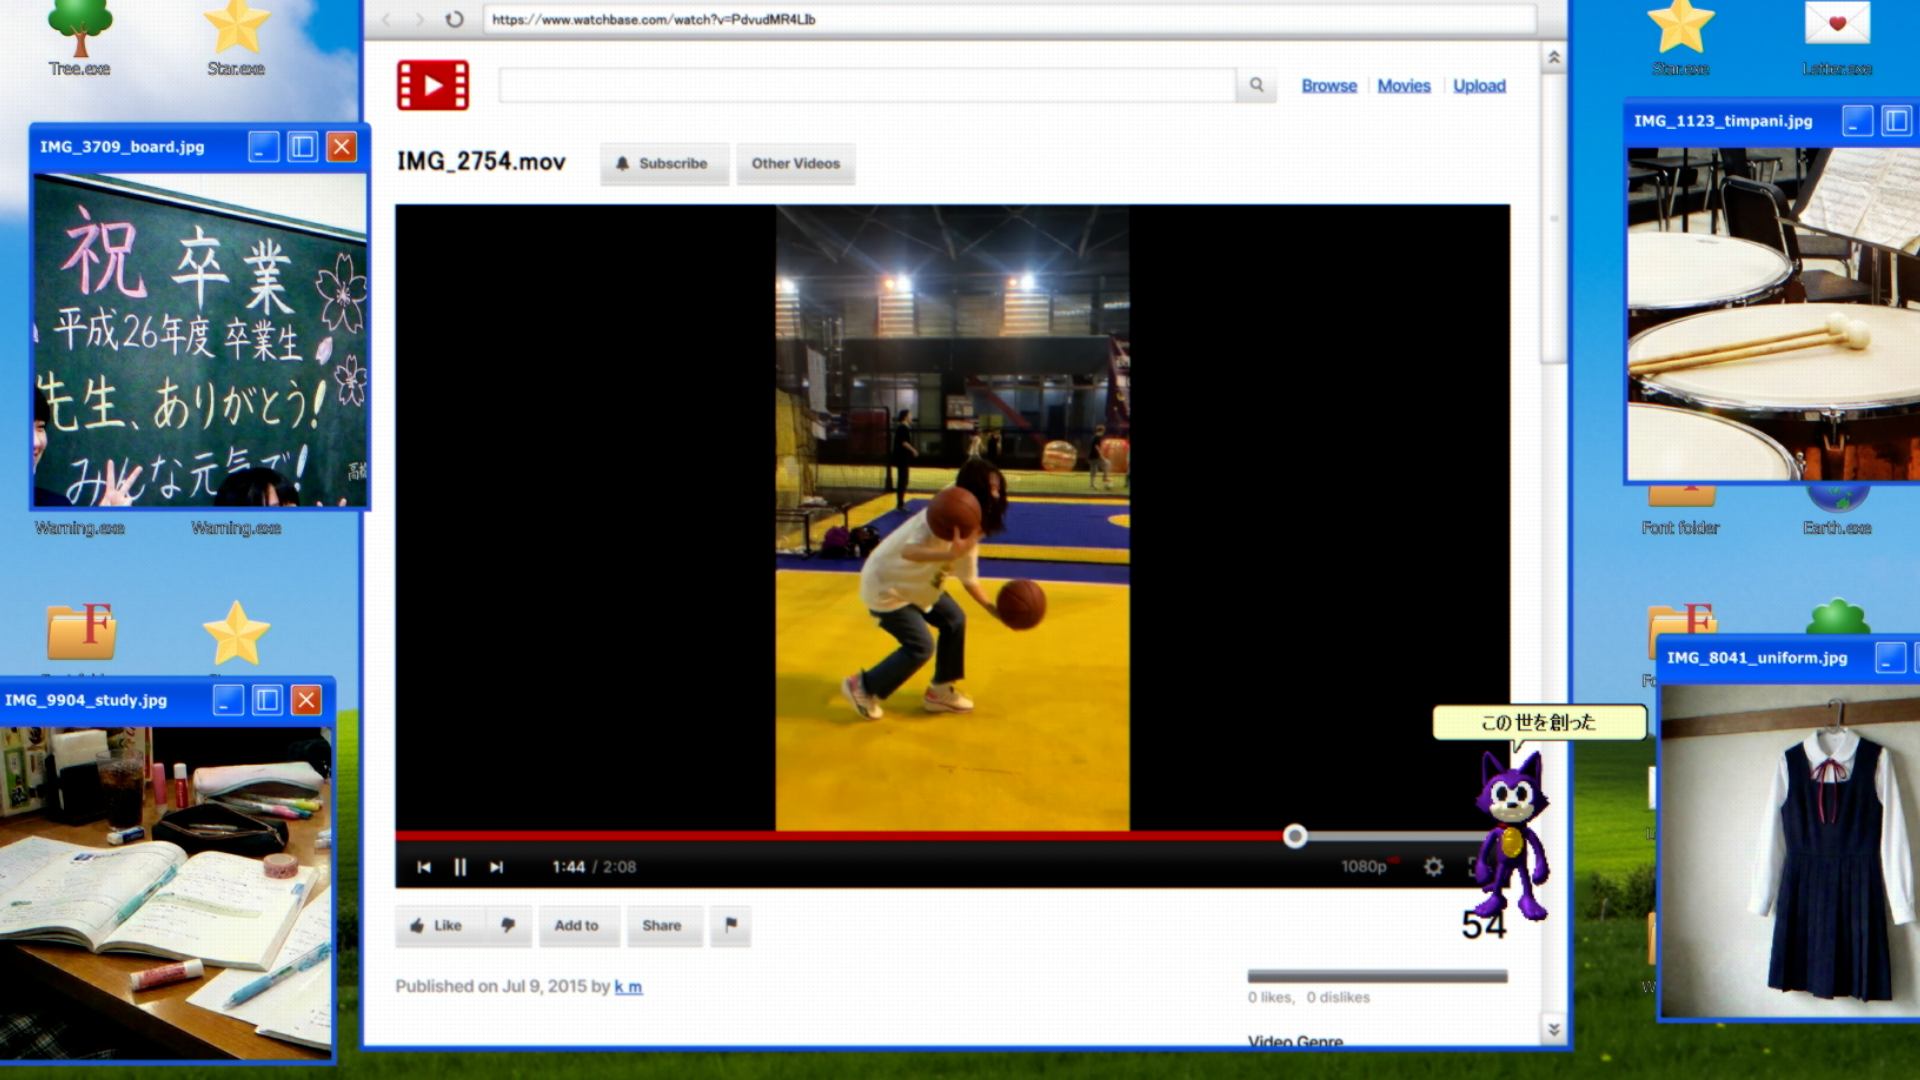Go to the Movies link
The width and height of the screenshot is (1920, 1080).
coord(1403,86)
